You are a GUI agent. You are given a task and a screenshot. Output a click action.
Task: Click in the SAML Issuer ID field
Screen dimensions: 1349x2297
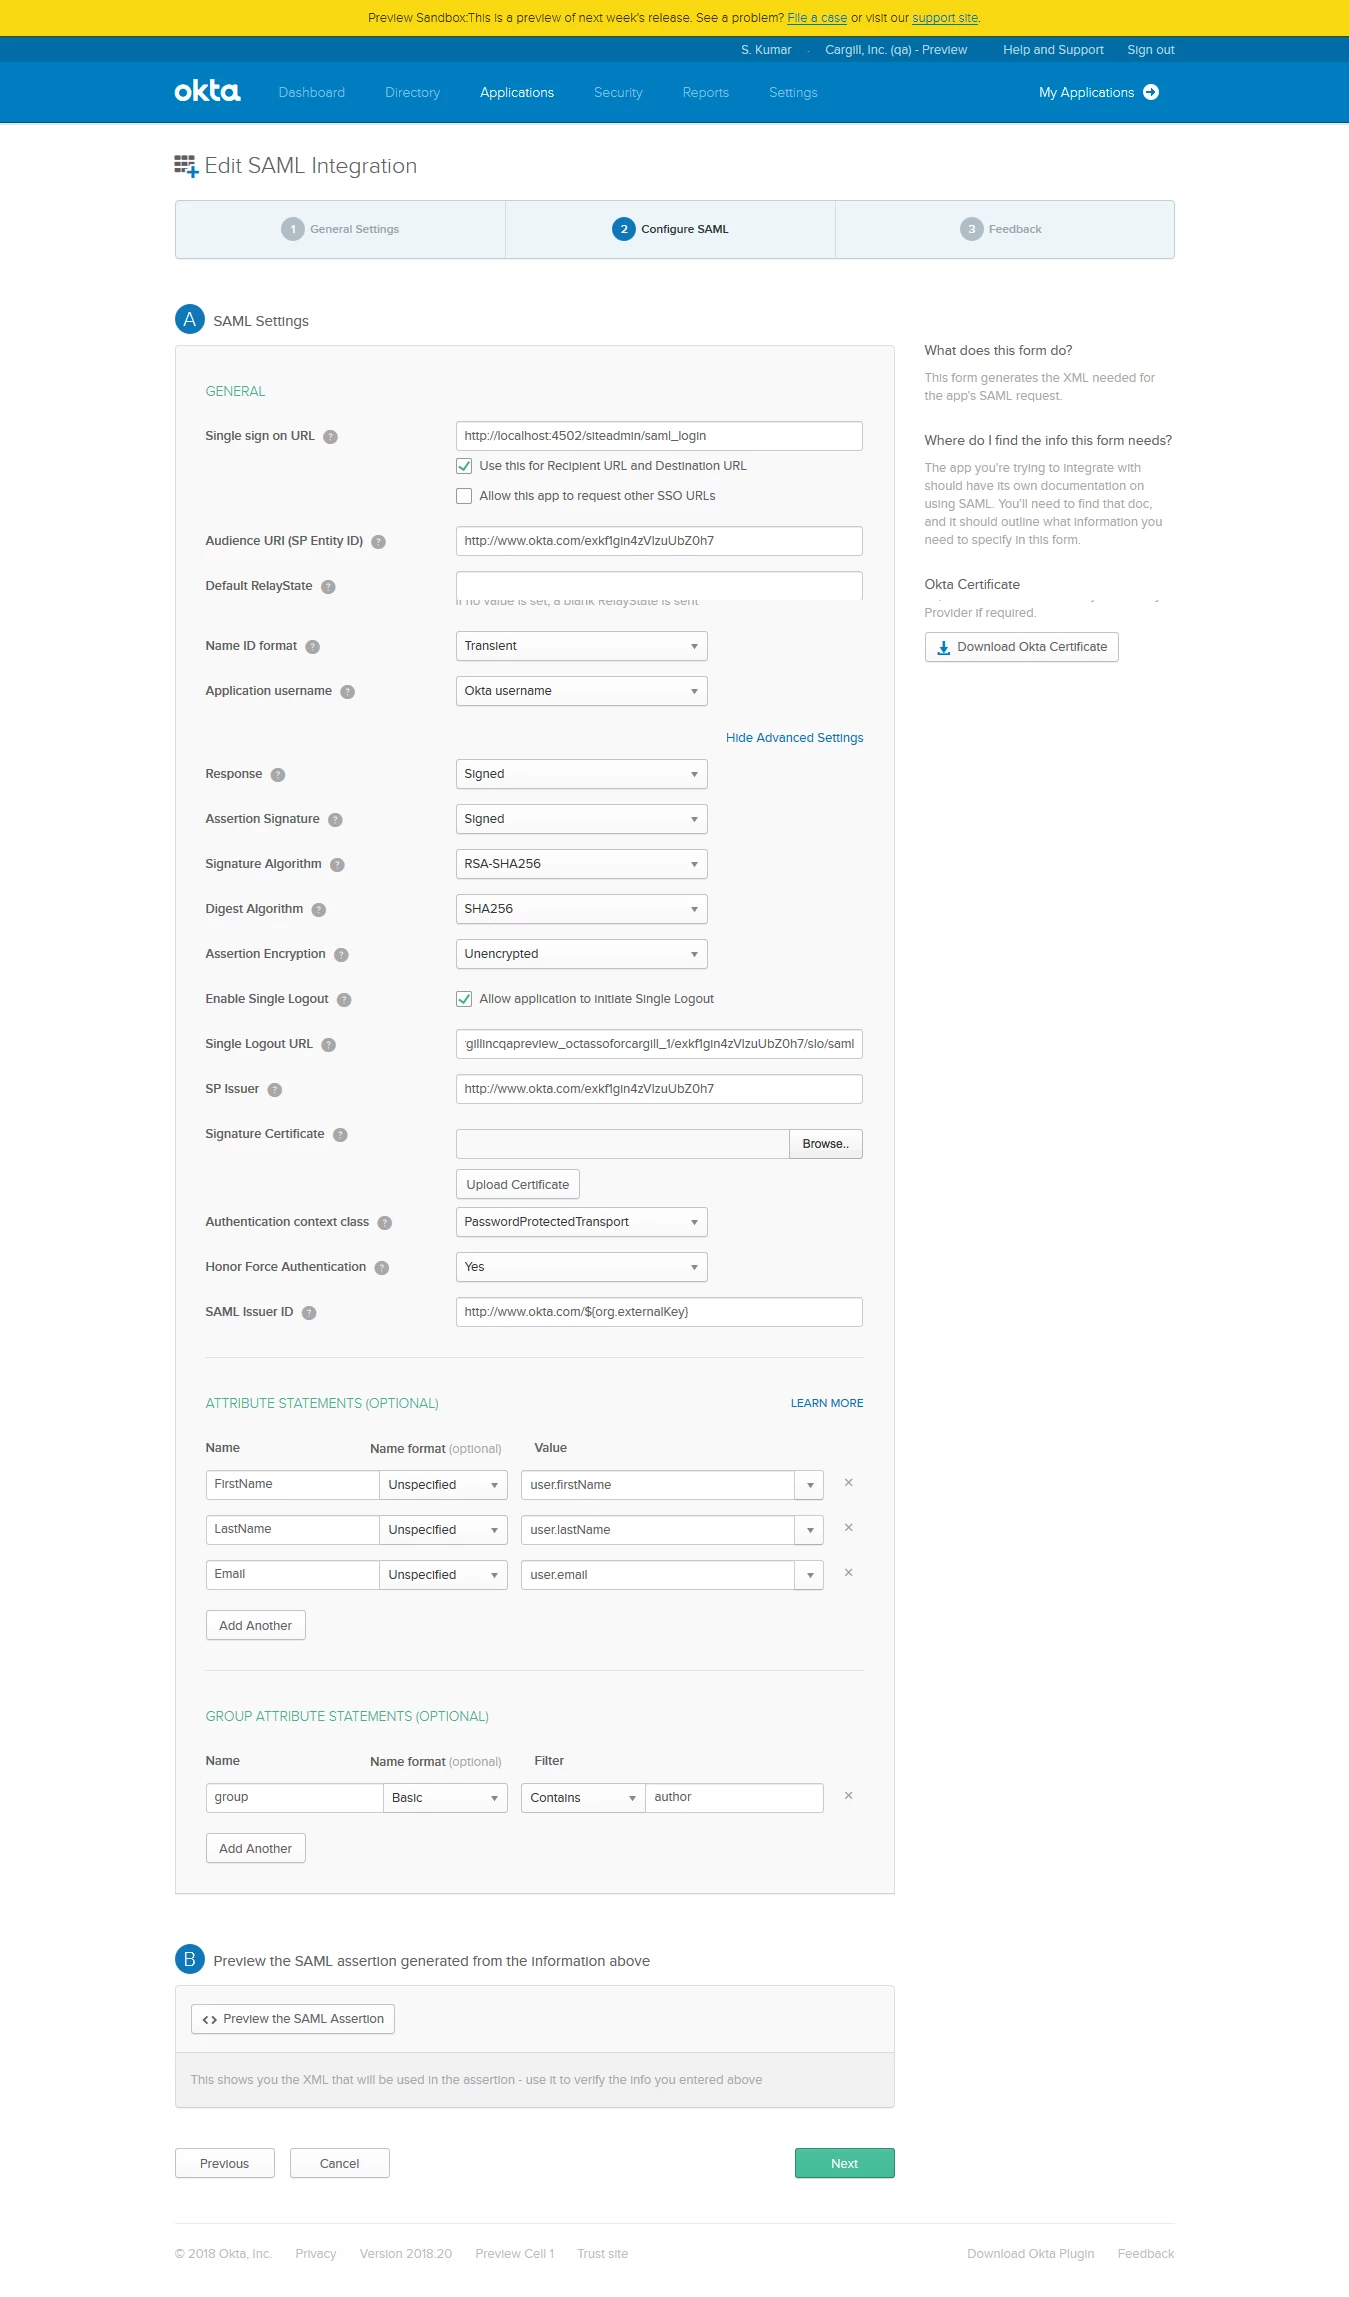point(659,1312)
